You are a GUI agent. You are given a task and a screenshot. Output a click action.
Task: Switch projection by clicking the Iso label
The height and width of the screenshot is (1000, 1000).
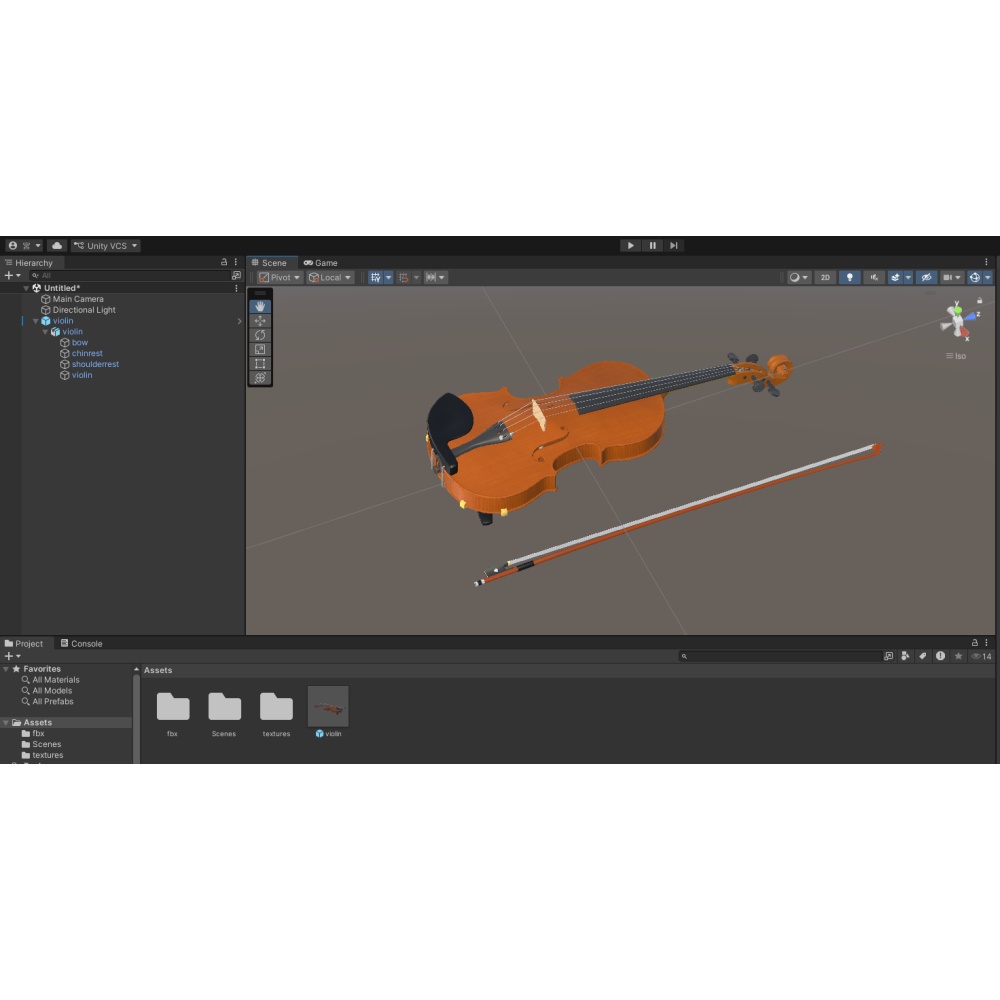(960, 356)
